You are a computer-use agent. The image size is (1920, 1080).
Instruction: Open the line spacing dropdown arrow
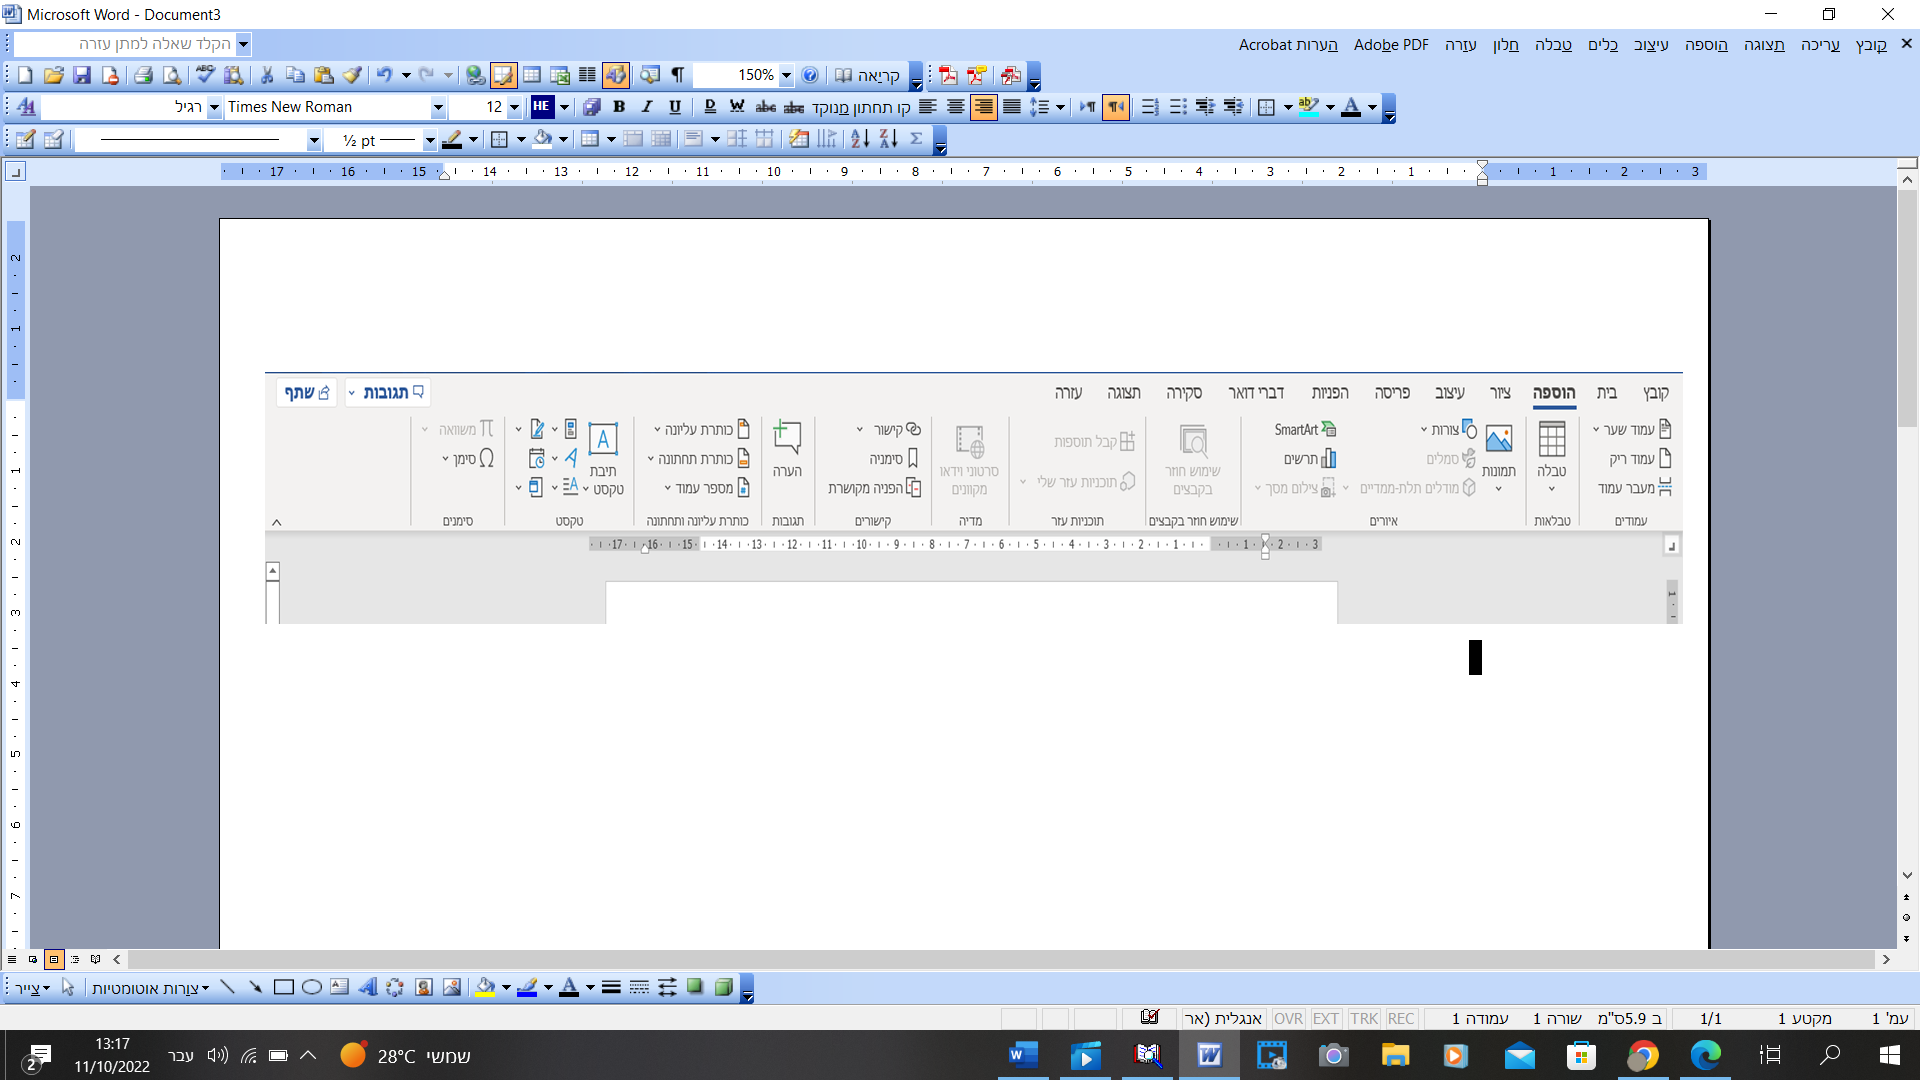pyautogui.click(x=1060, y=107)
